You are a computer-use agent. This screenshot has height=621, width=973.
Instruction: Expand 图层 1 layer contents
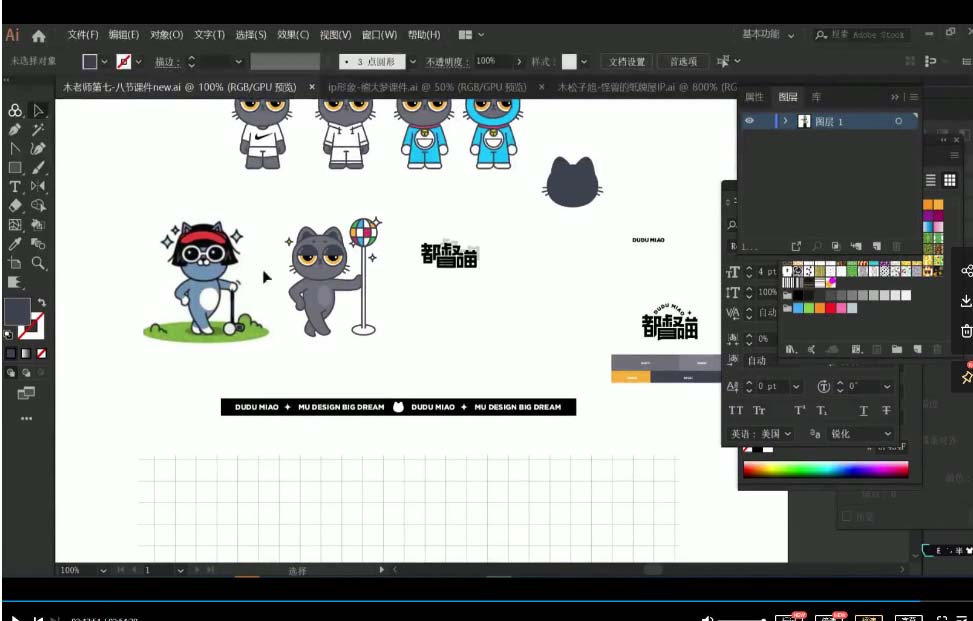(786, 121)
